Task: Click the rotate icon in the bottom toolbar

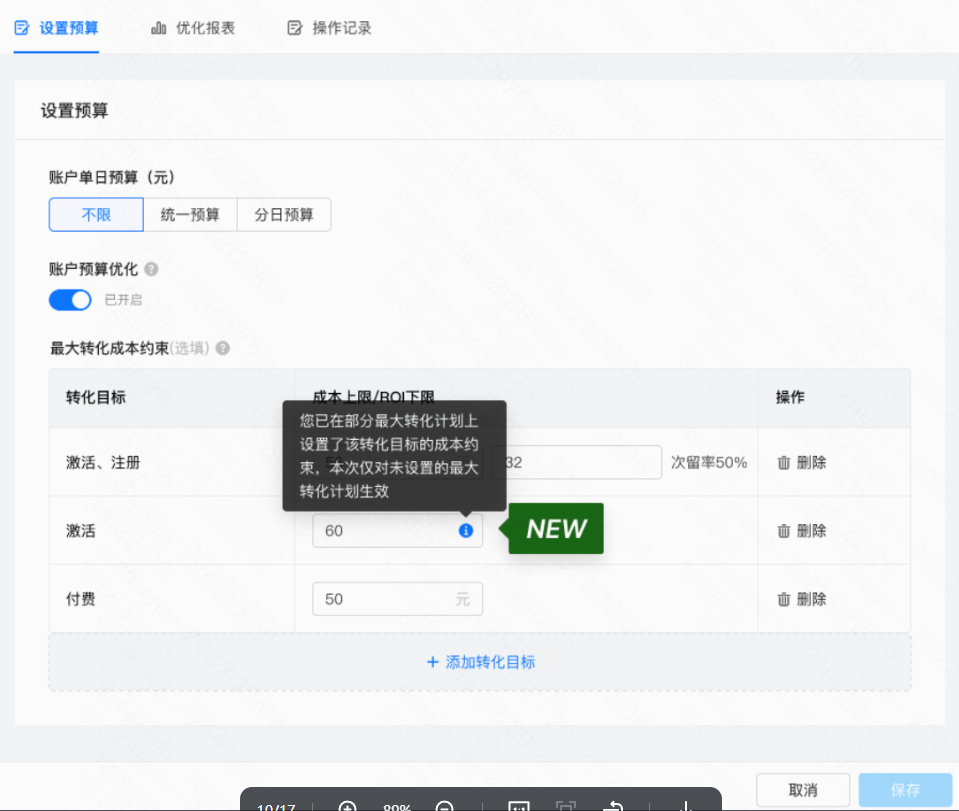Action: tap(614, 806)
